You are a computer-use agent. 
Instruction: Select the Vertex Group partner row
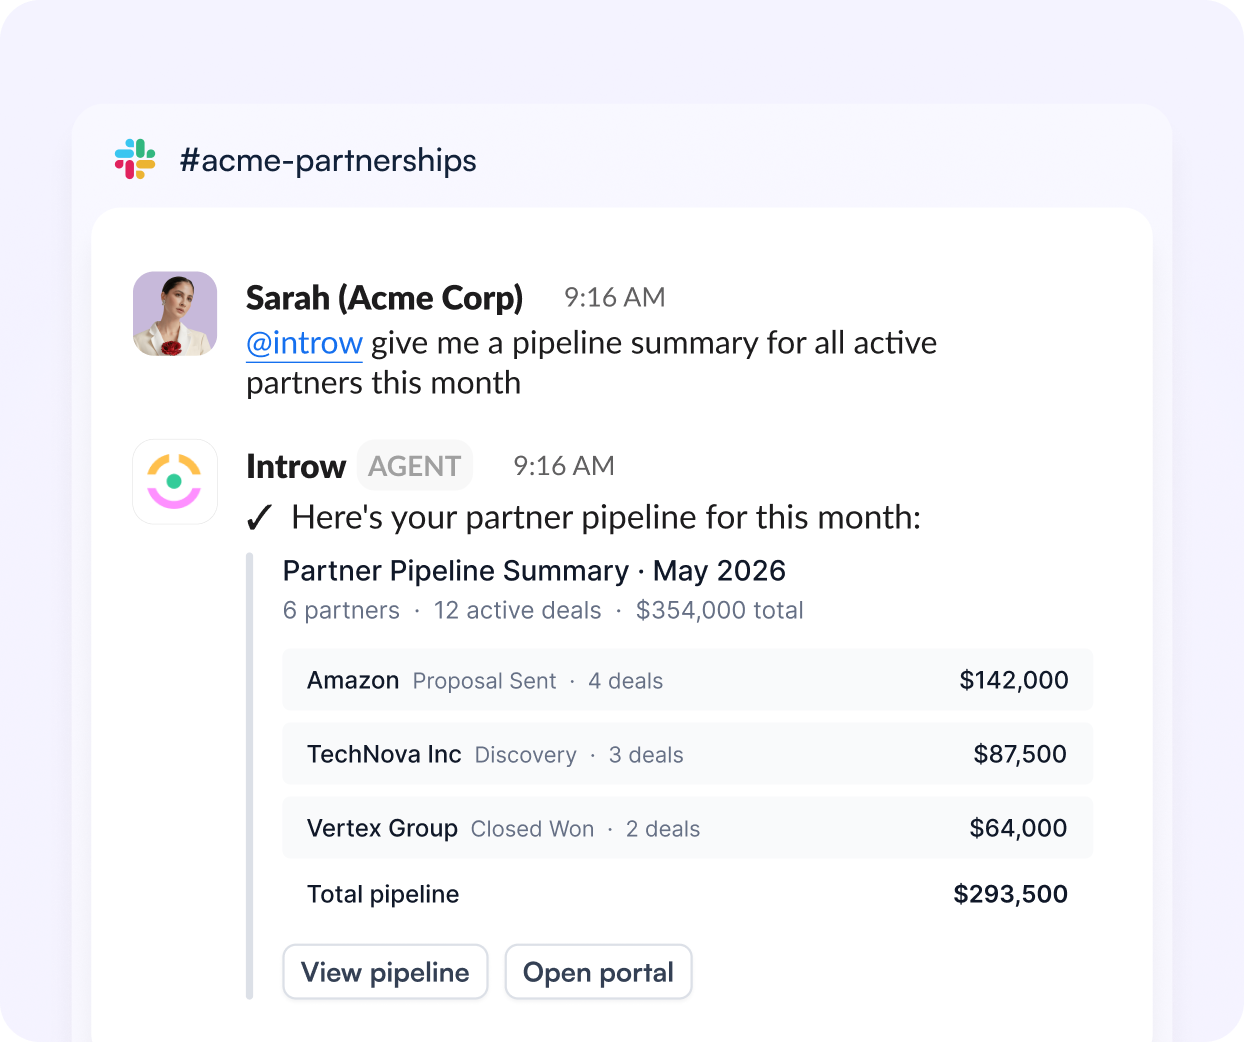point(687,828)
